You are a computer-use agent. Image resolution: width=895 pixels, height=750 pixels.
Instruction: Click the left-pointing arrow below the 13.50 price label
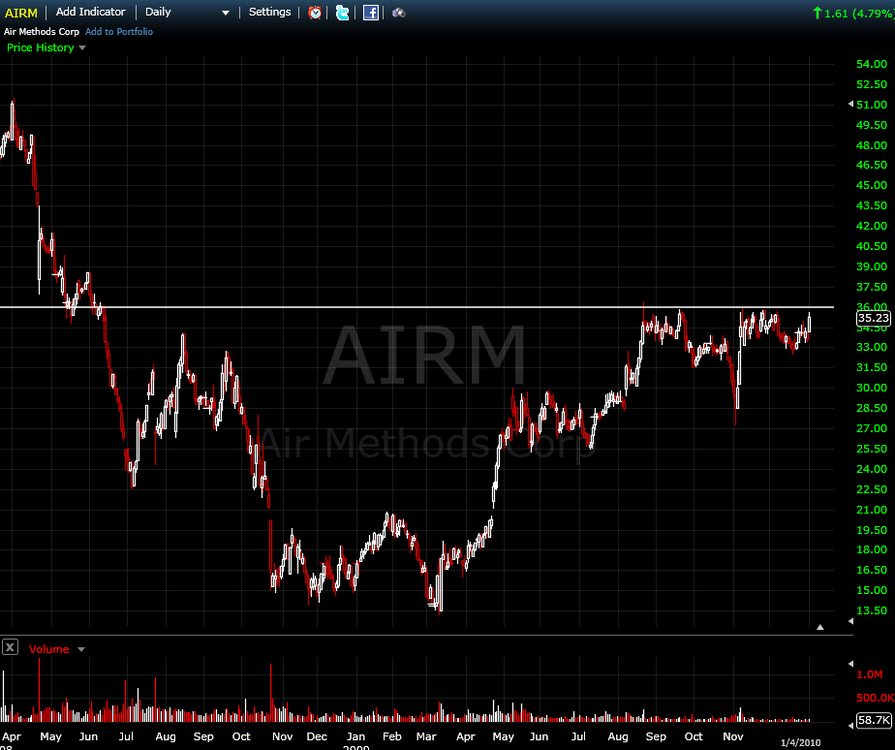(x=850, y=621)
